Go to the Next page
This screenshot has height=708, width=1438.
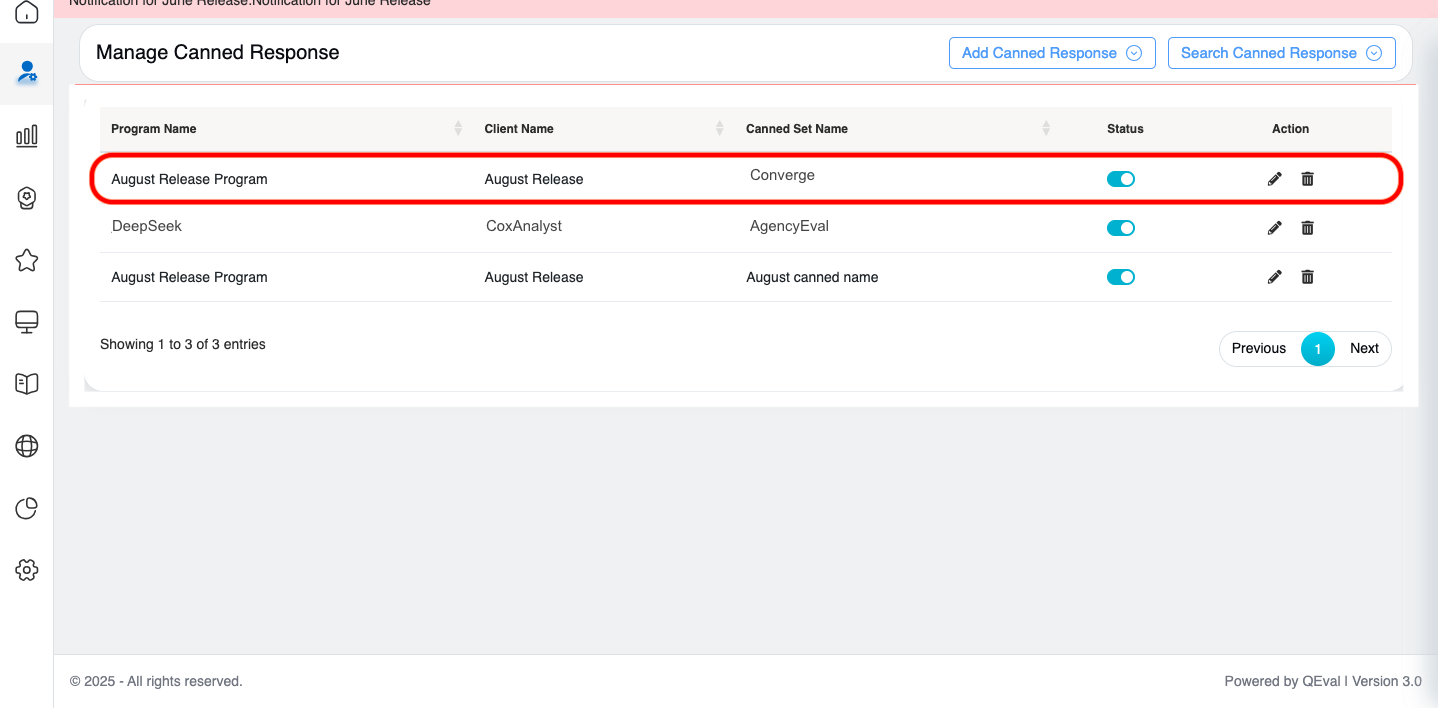click(x=1364, y=348)
